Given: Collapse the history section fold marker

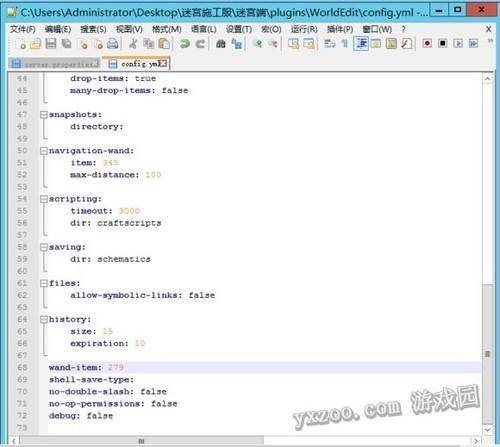Looking at the screenshot, I should (44, 320).
